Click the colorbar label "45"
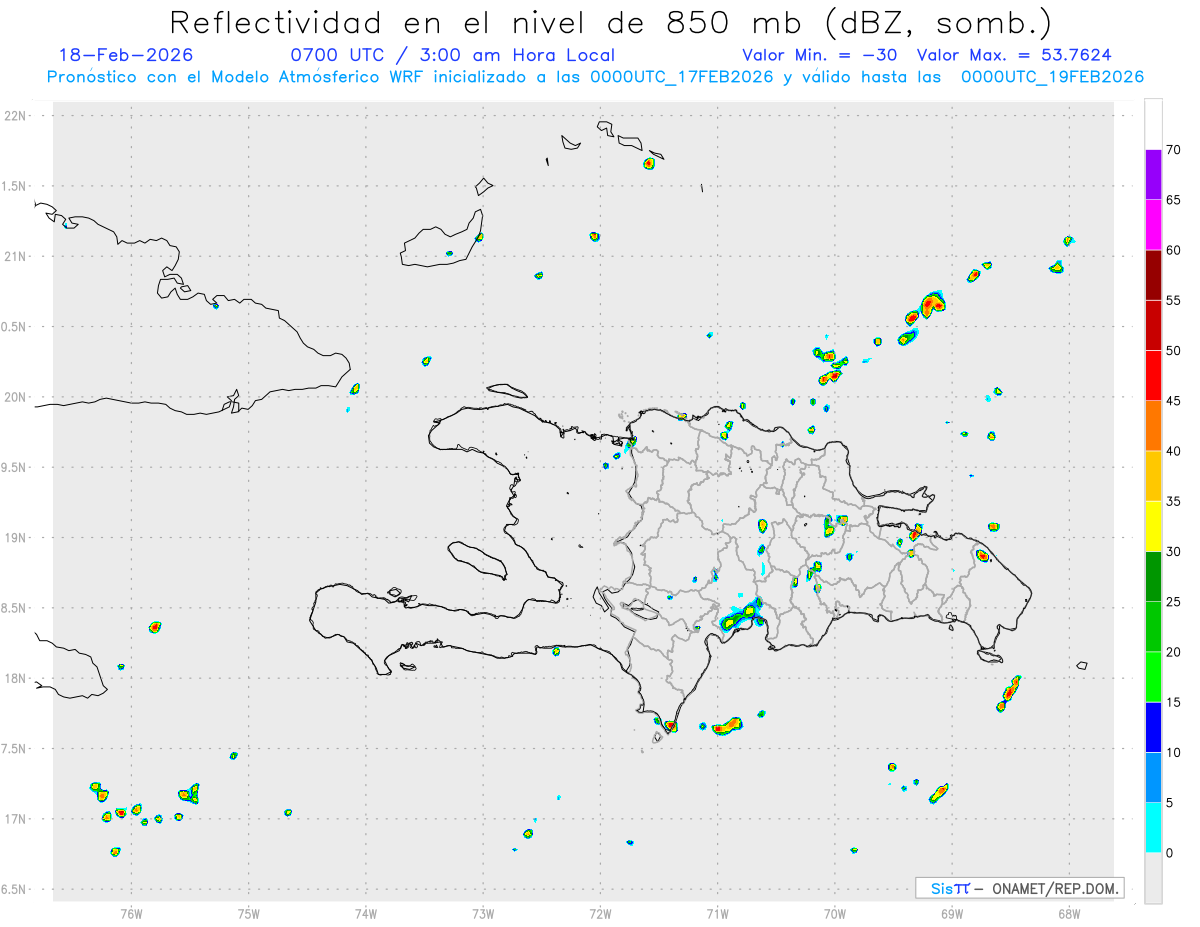This screenshot has height=927, width=1200. [x=1173, y=401]
